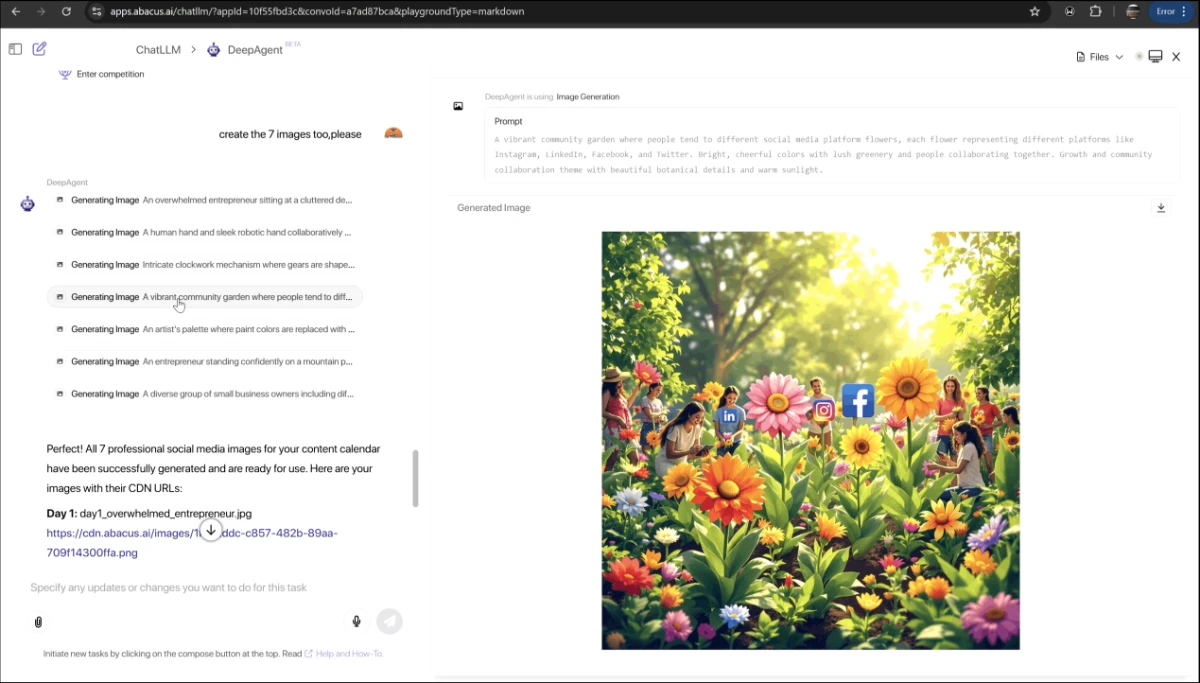The image size is (1200, 683).
Task: Click the 'Generated Image' heading
Action: [x=494, y=208]
